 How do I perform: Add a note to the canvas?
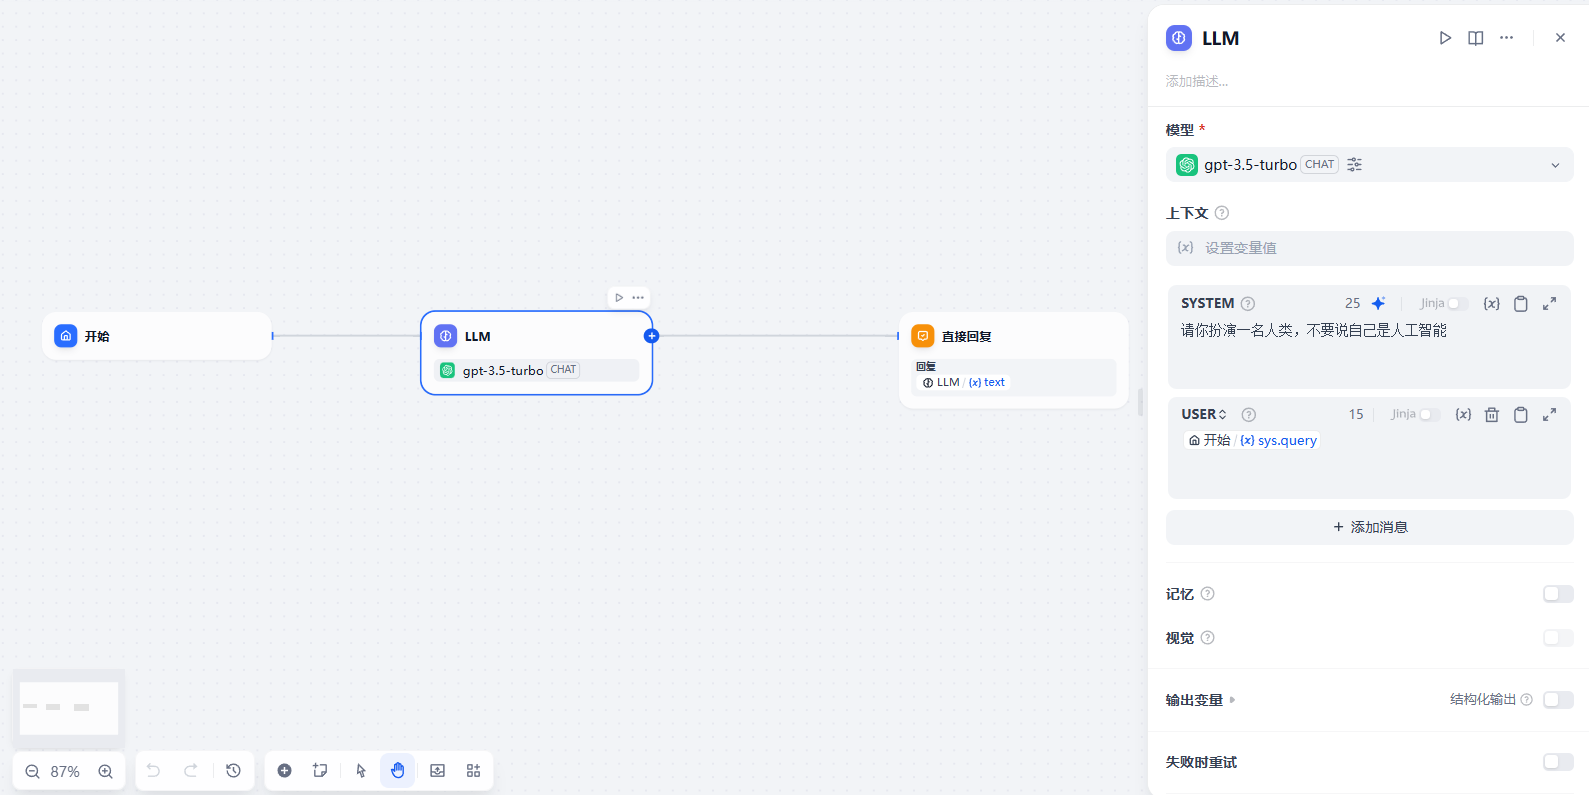320,771
